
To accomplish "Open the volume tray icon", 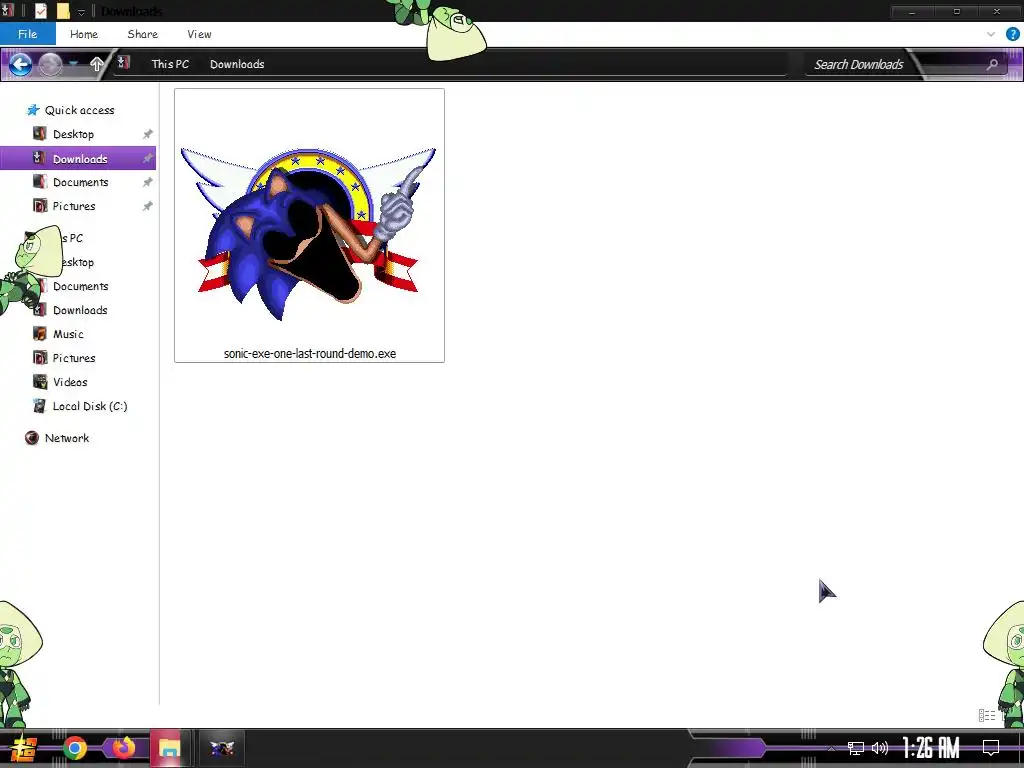I will tap(880, 748).
